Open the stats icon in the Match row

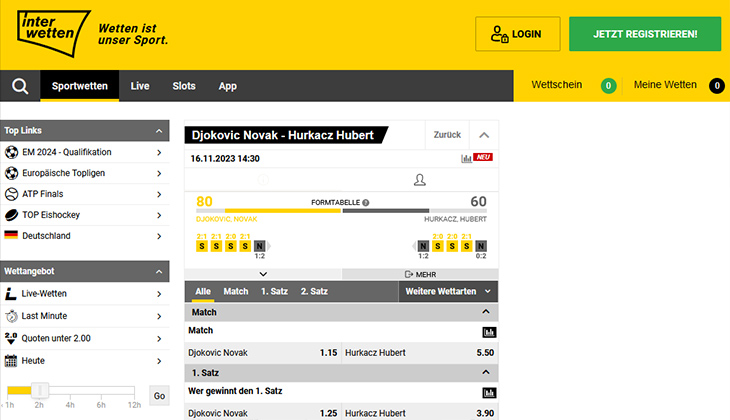point(489,332)
